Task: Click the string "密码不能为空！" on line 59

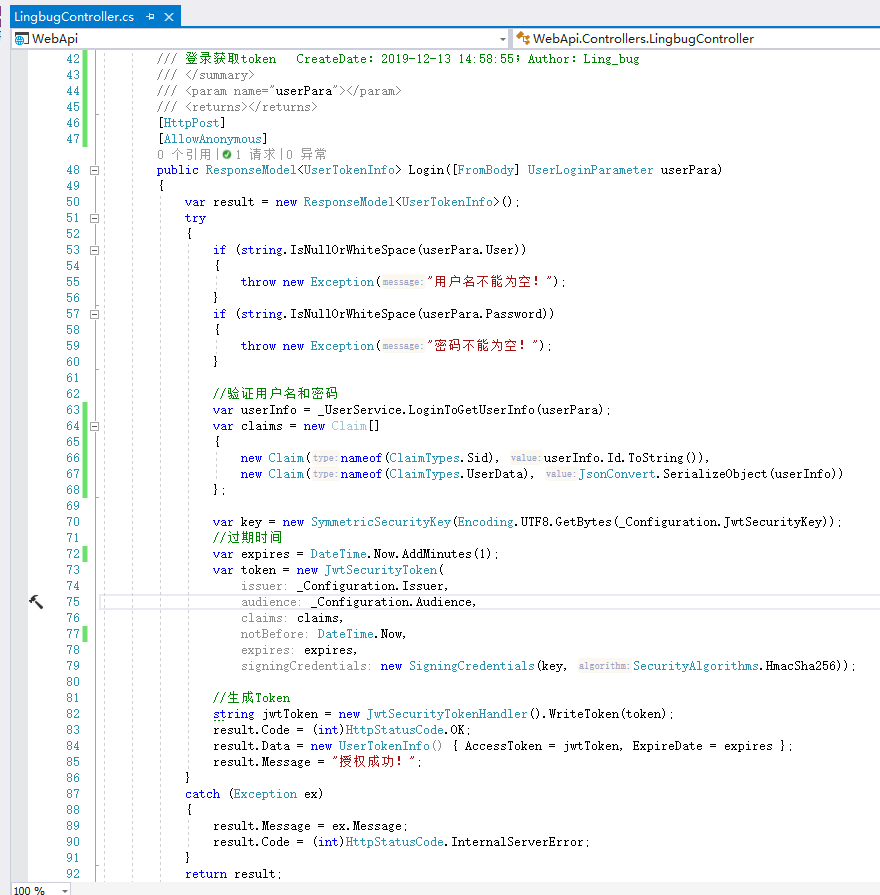Action: pos(482,346)
